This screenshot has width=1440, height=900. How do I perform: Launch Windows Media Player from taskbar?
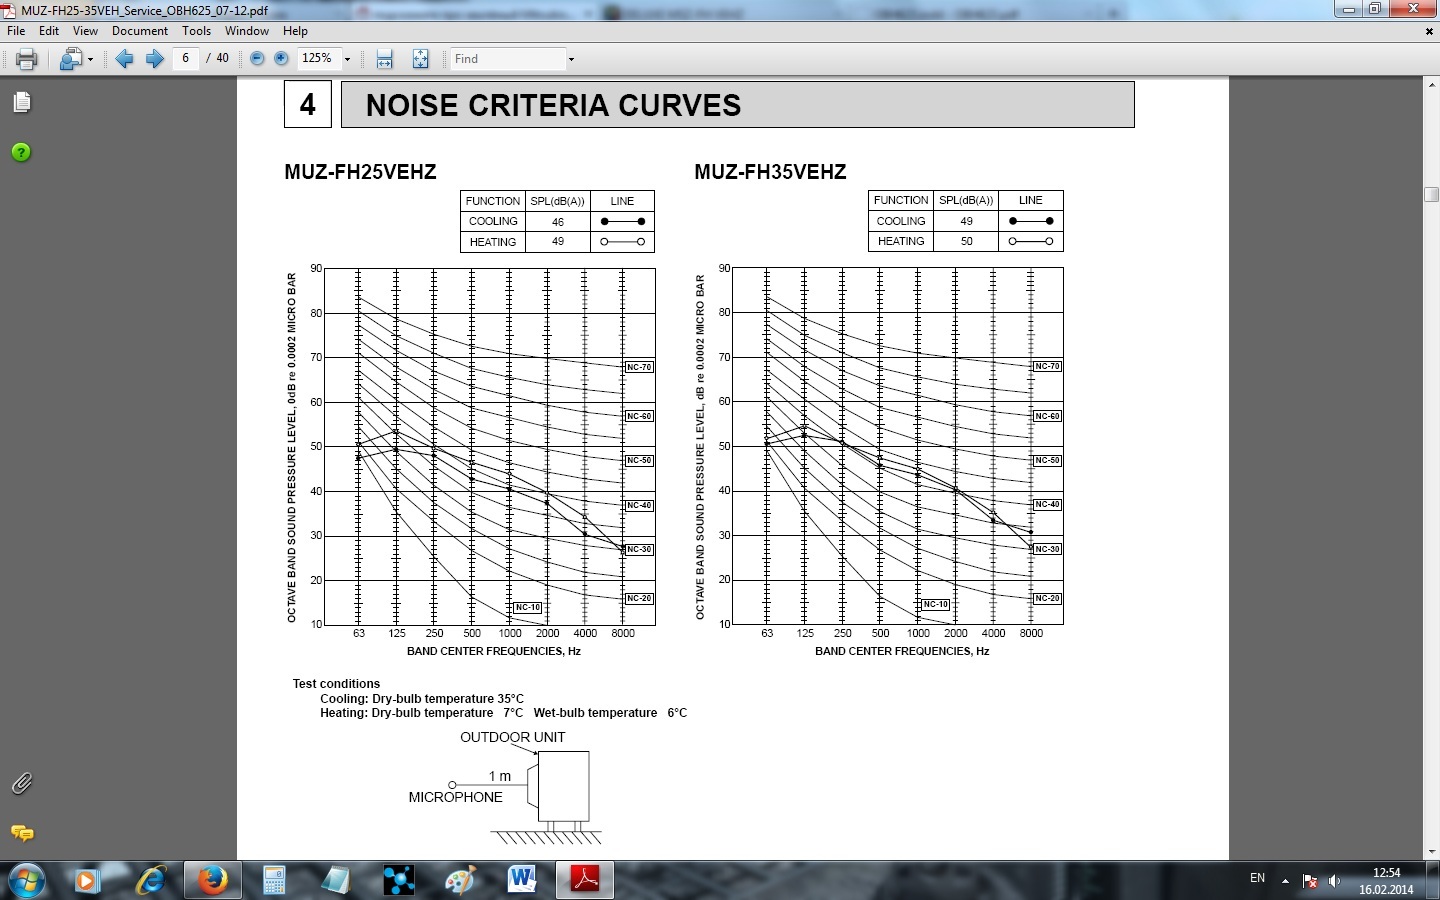pyautogui.click(x=87, y=881)
